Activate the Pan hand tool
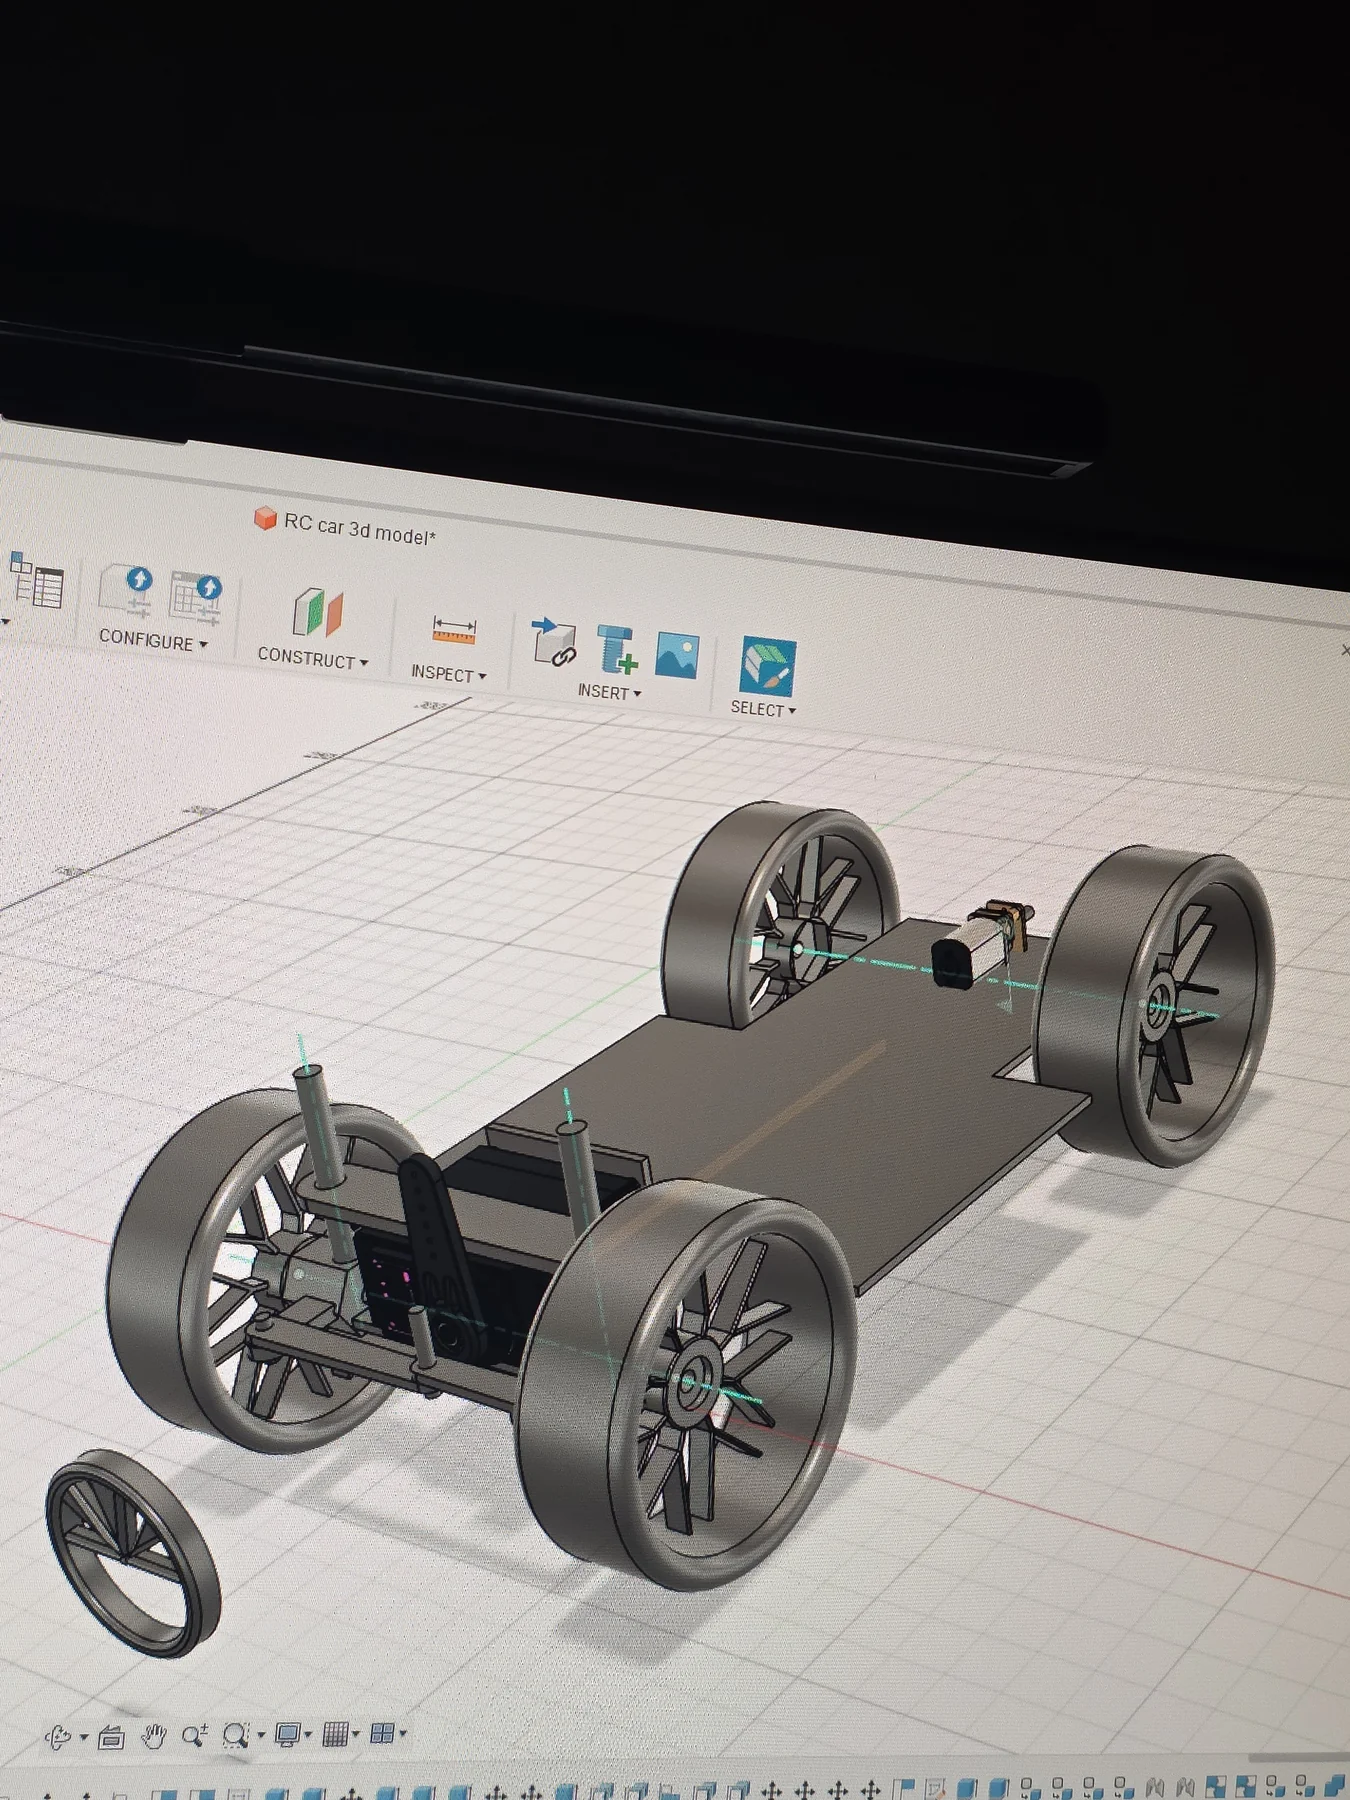The width and height of the screenshot is (1350, 1800). 153,1736
